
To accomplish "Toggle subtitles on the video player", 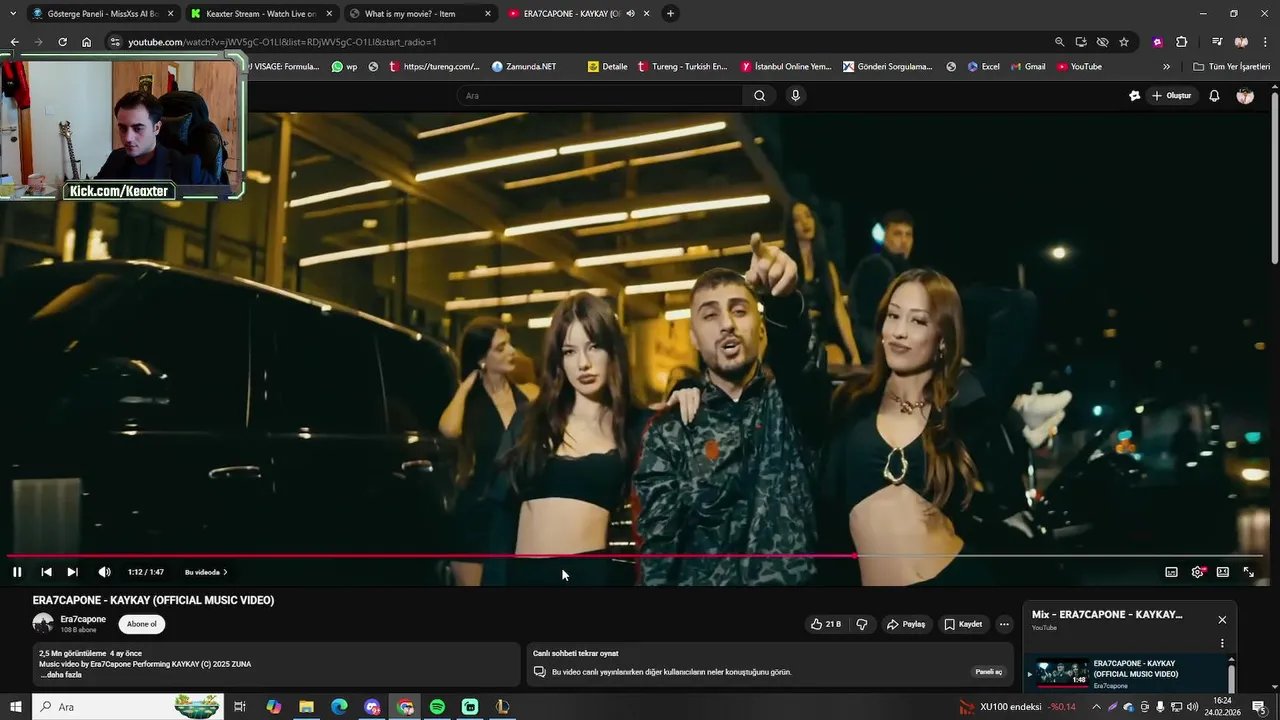I will pos(1171,572).
